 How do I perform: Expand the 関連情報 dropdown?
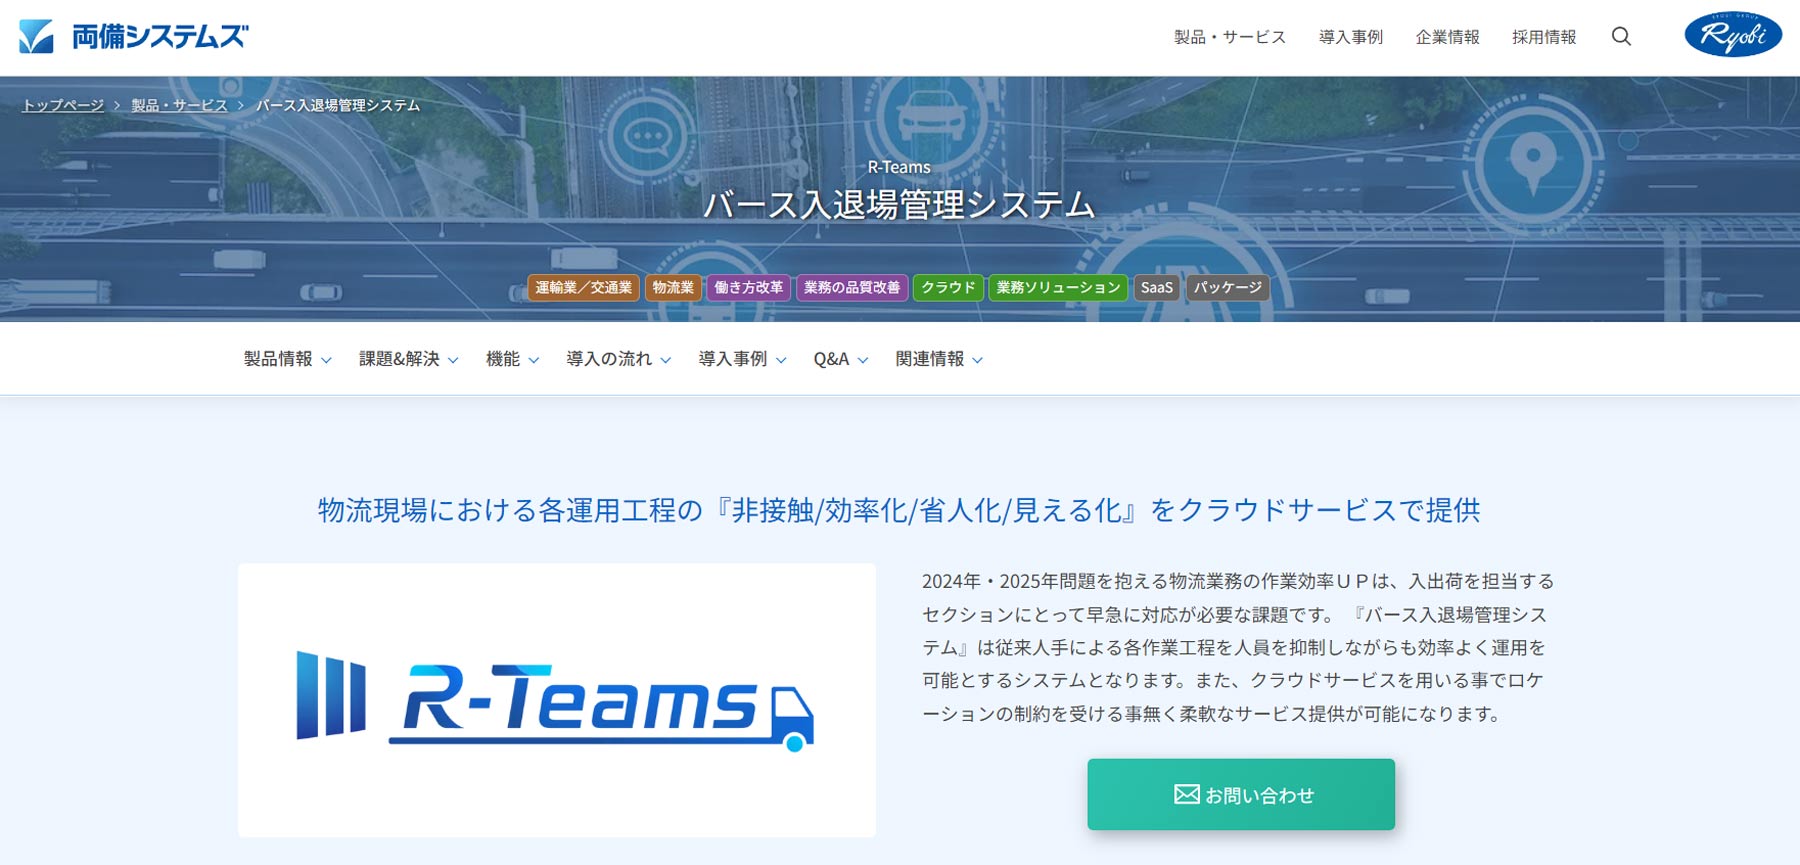pos(940,359)
